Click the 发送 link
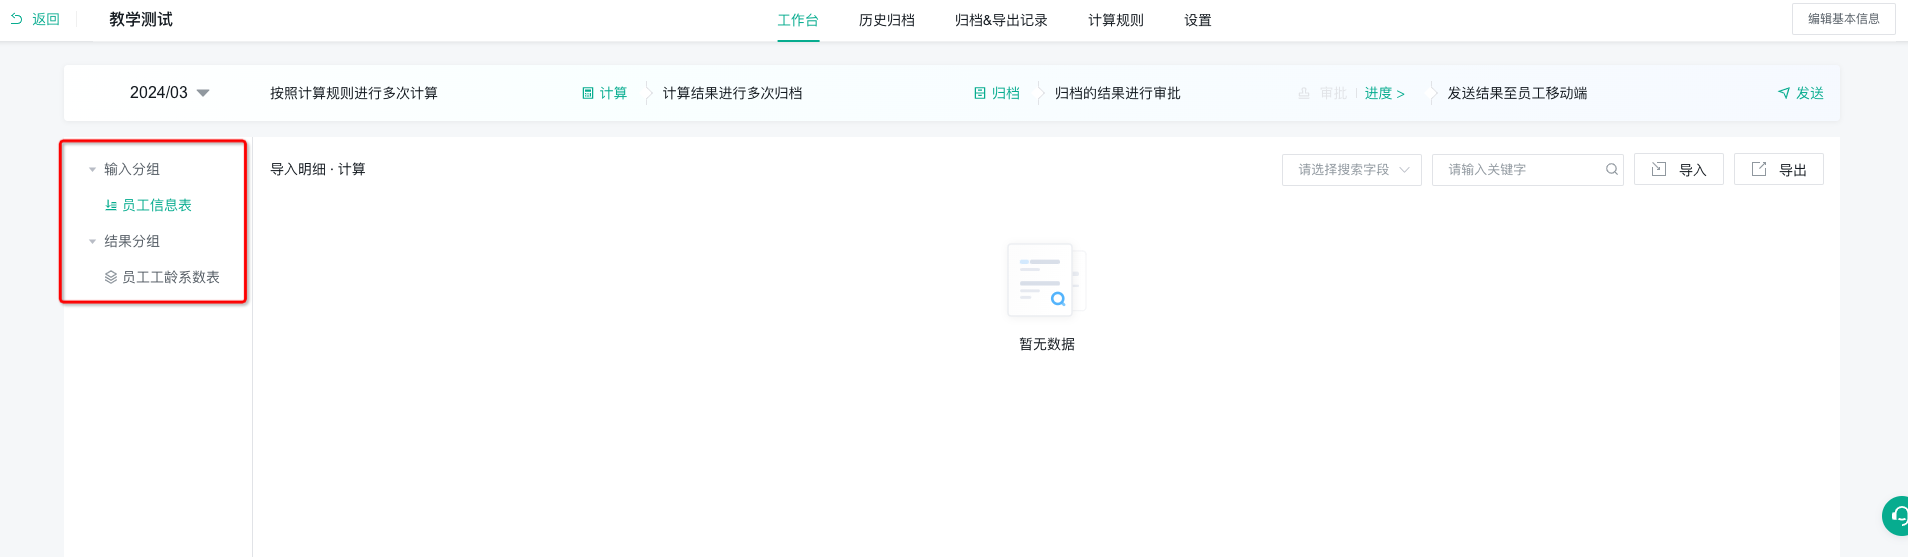This screenshot has width=1908, height=557. 1810,93
